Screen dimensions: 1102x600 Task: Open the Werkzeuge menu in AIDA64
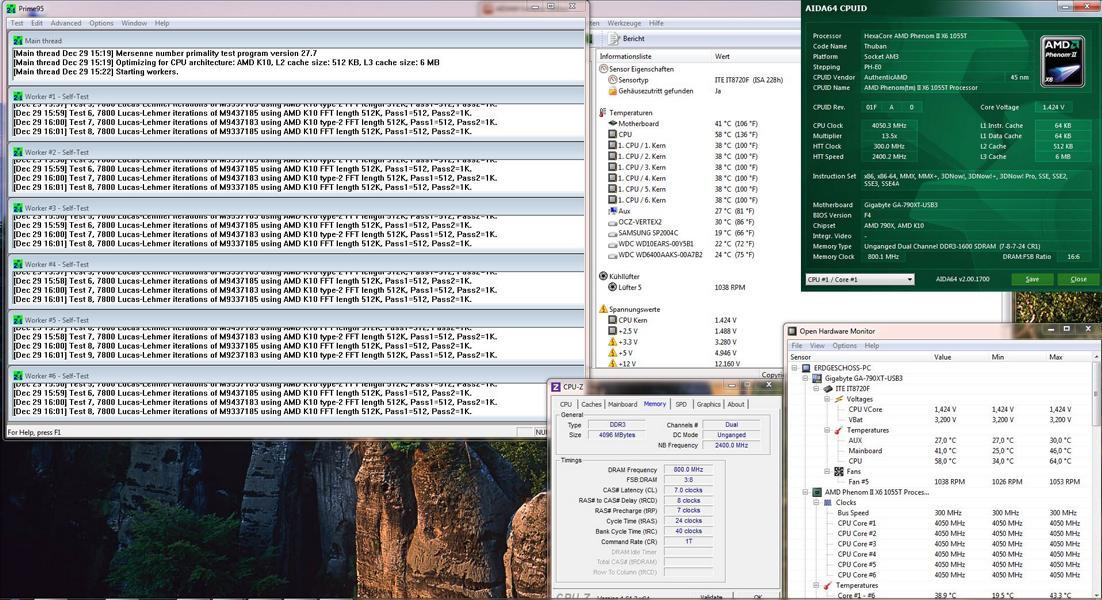[625, 23]
